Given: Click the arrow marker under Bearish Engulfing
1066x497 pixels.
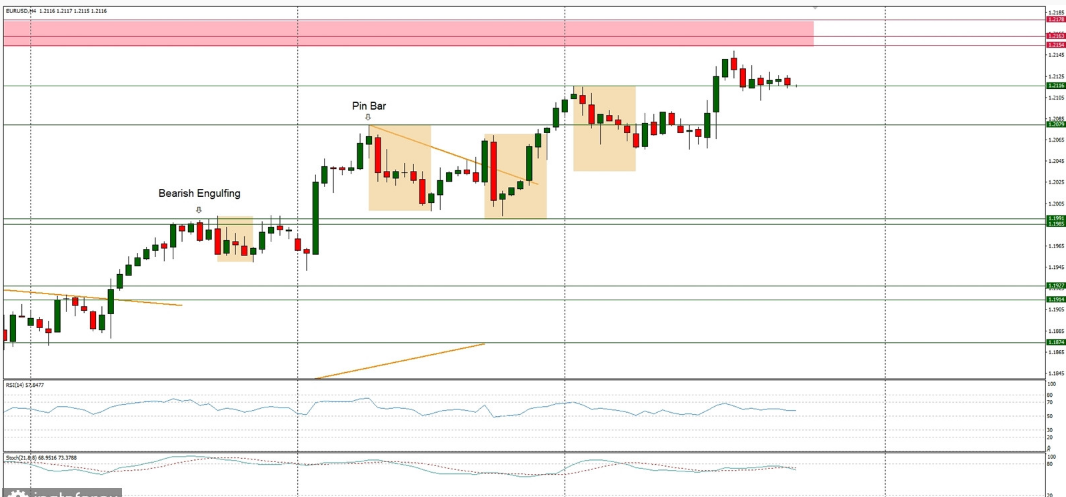Looking at the screenshot, I should (198, 209).
